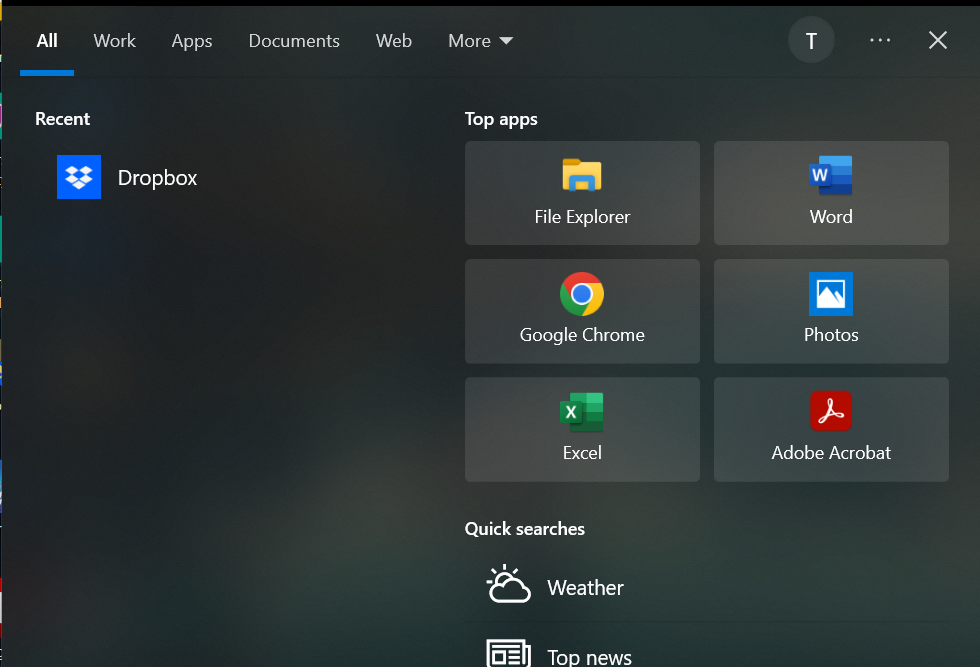Open the three-dot options menu
Screen dimensions: 980x667
[x=880, y=41]
